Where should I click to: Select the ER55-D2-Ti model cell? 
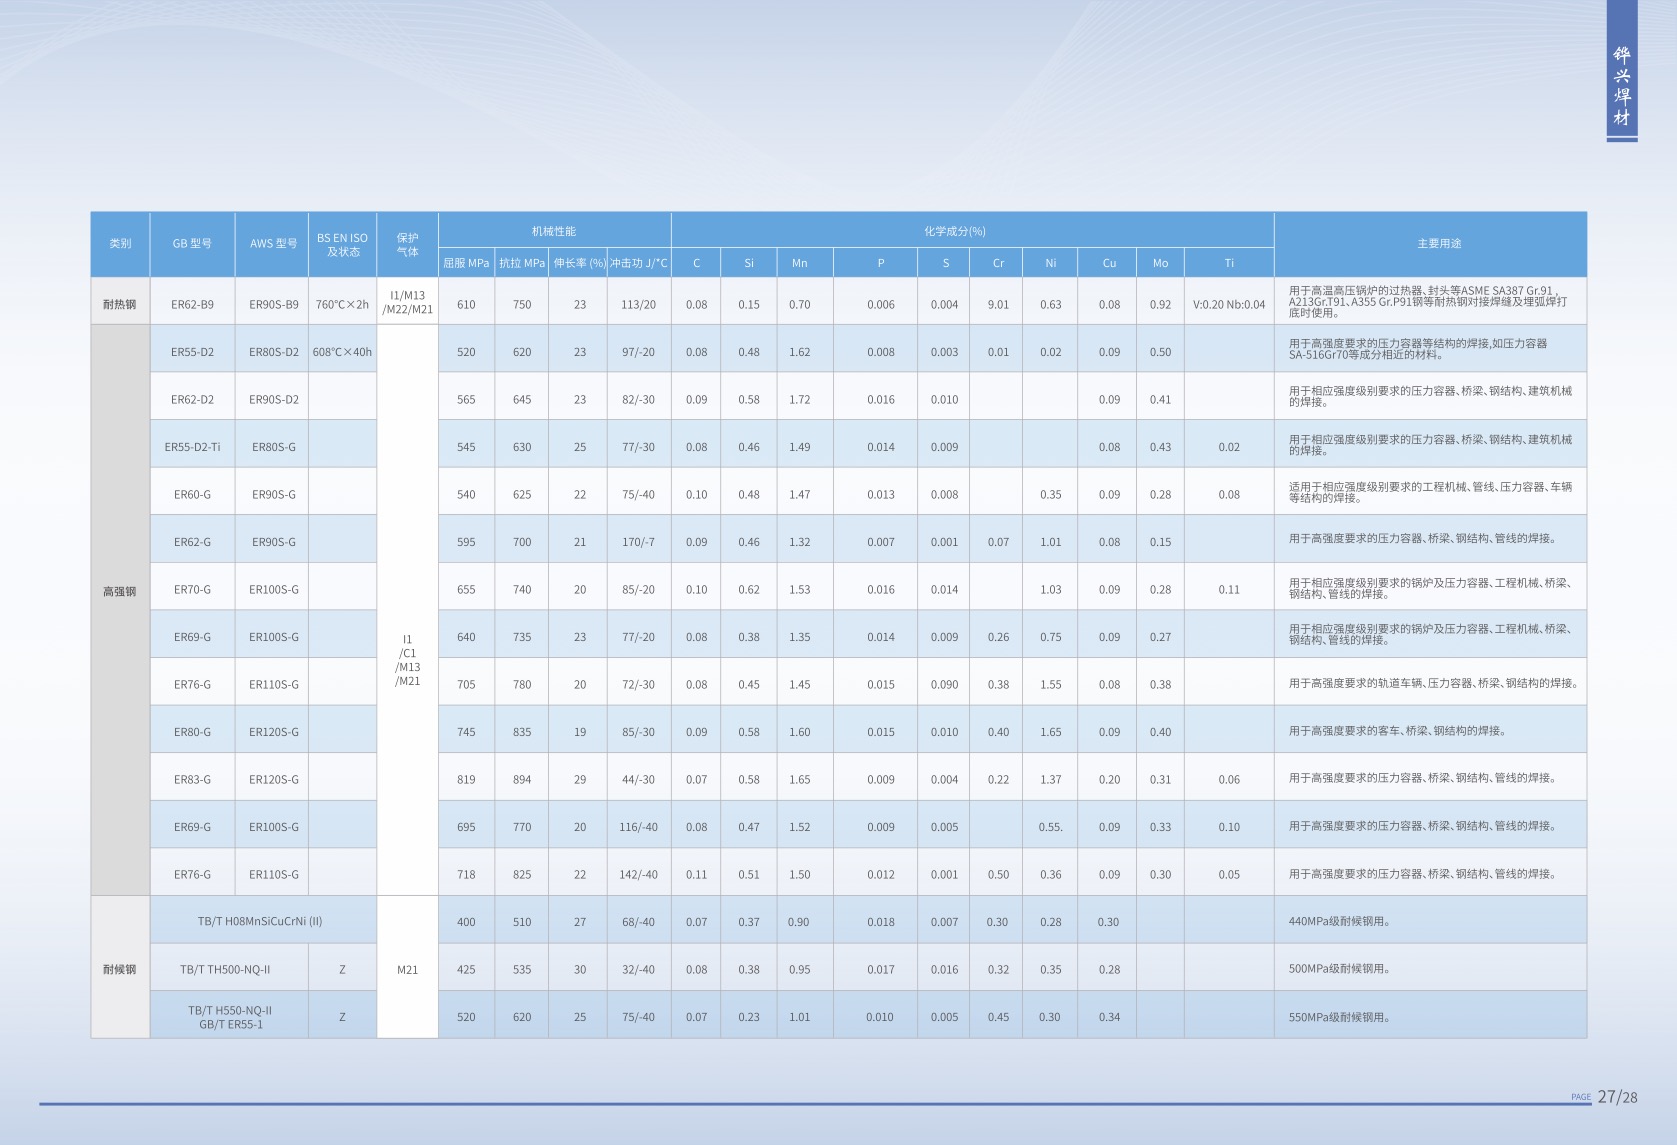click(x=192, y=448)
